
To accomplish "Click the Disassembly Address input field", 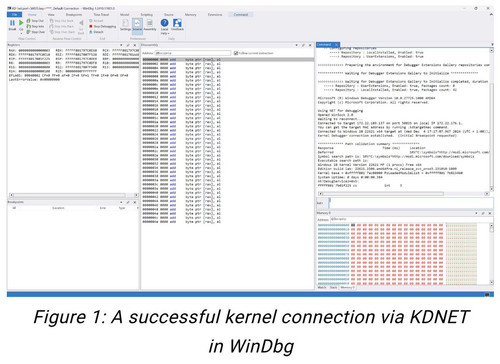I will coord(193,53).
